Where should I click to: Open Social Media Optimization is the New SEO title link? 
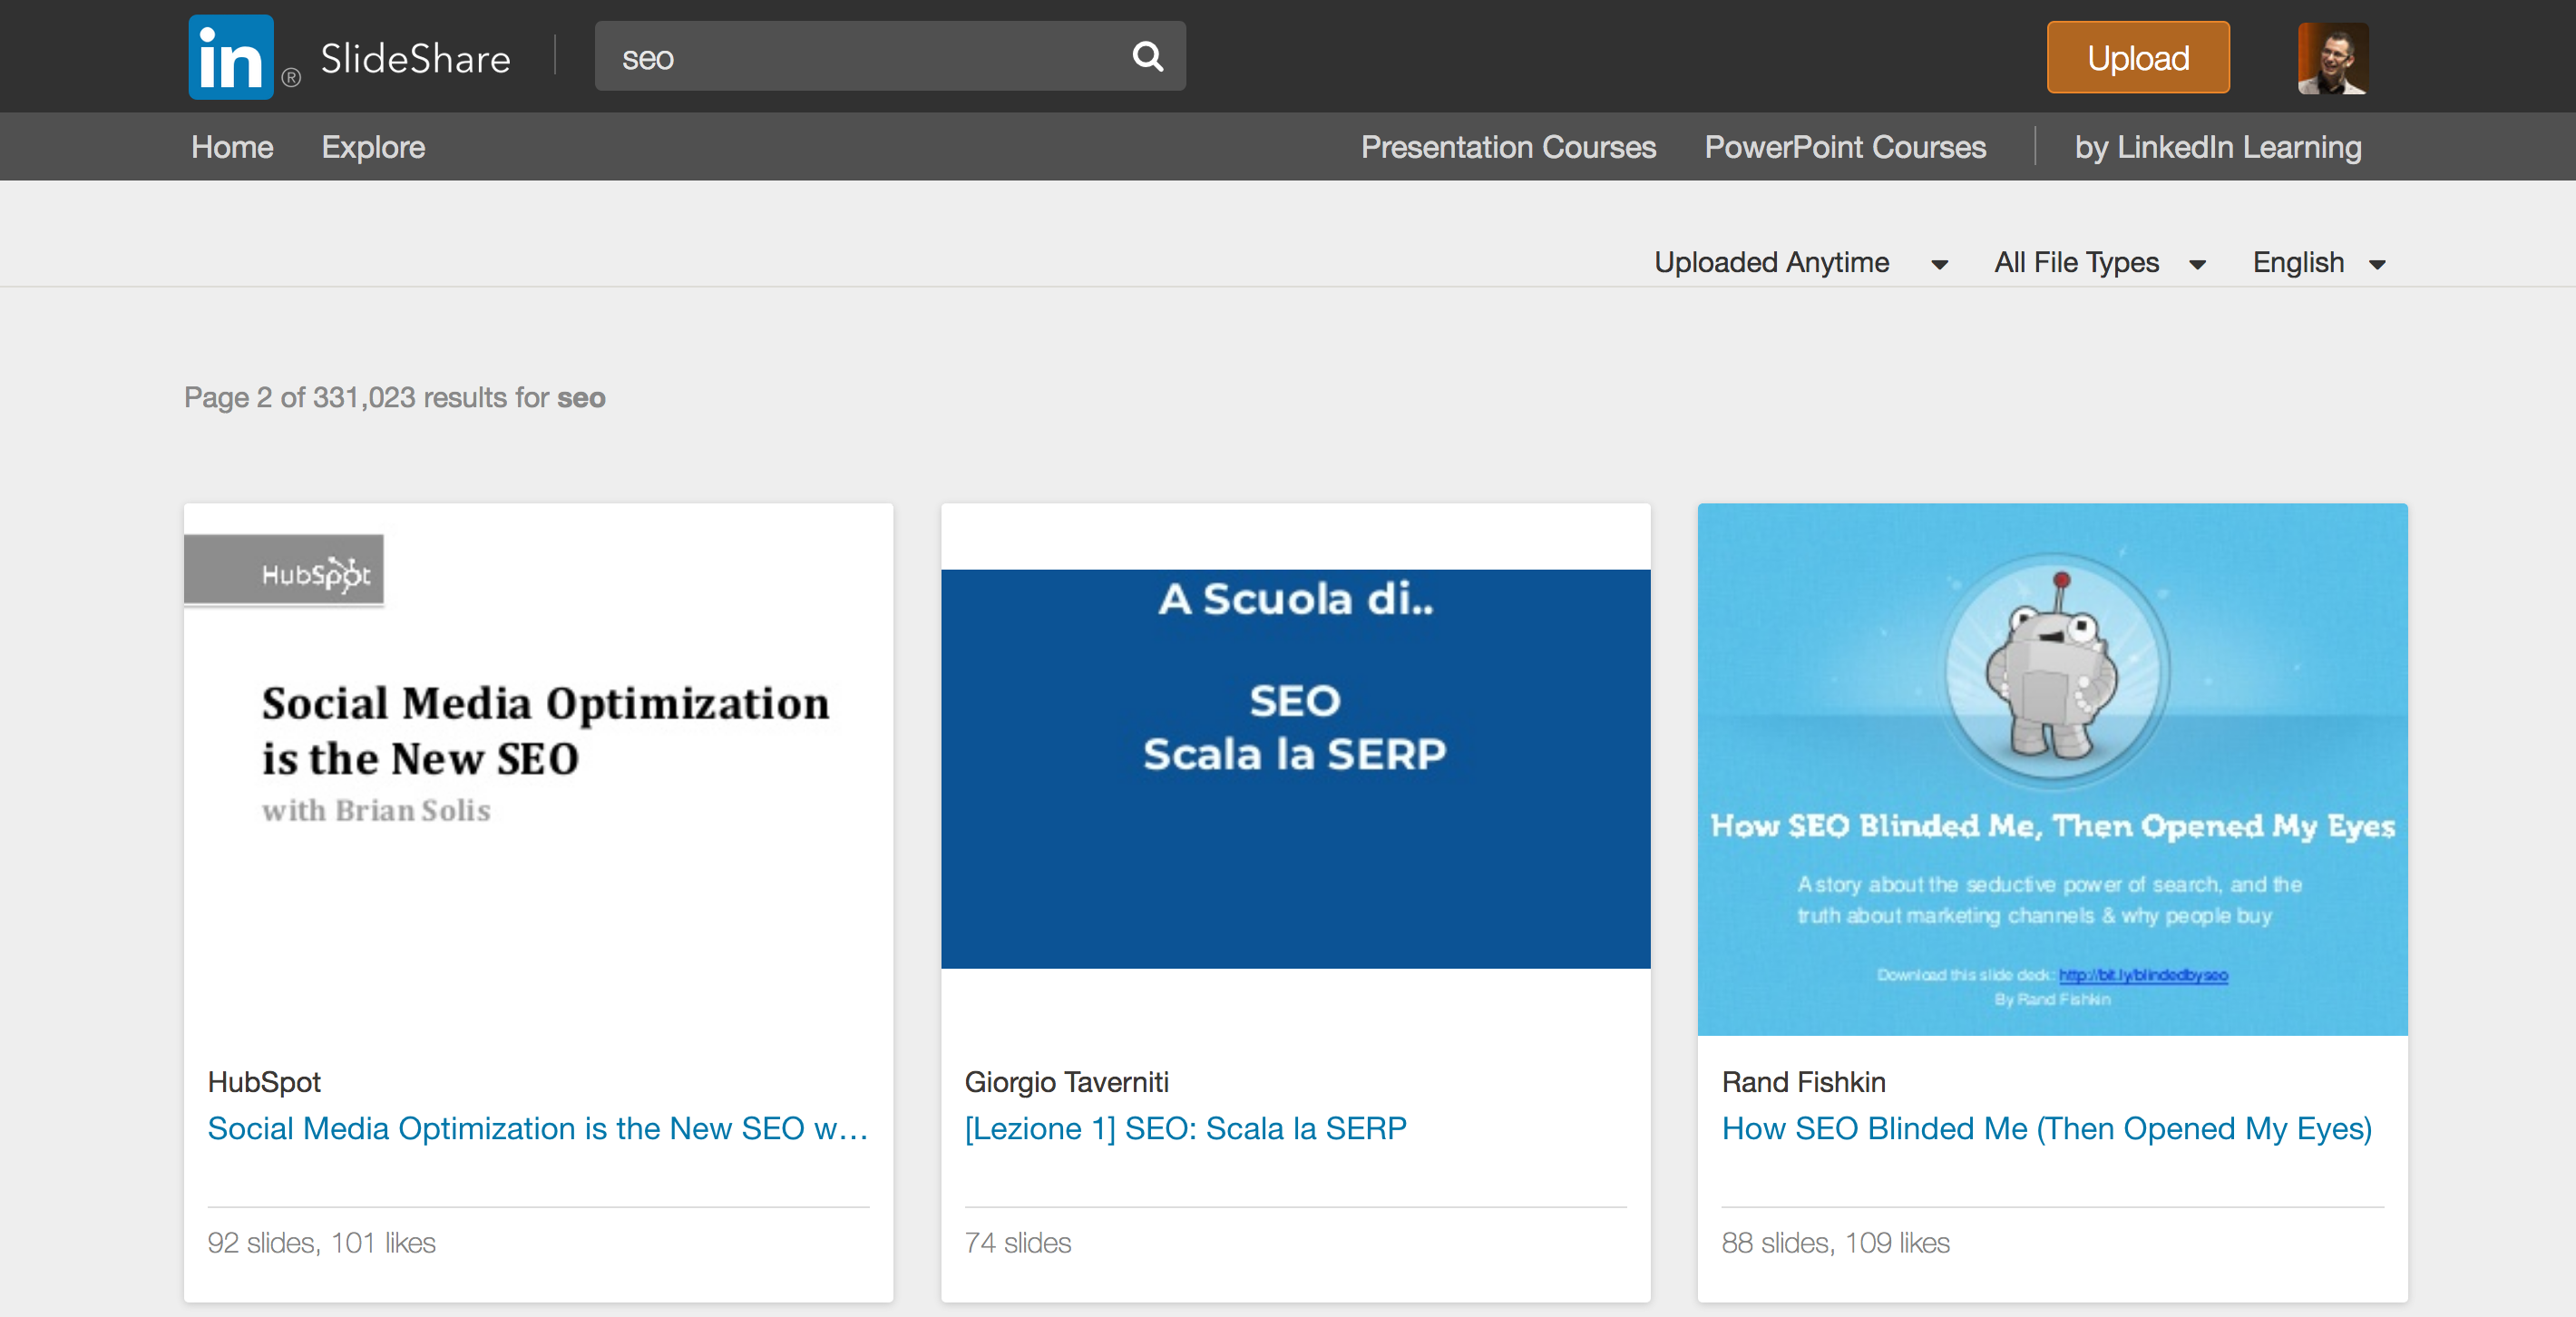[538, 1128]
